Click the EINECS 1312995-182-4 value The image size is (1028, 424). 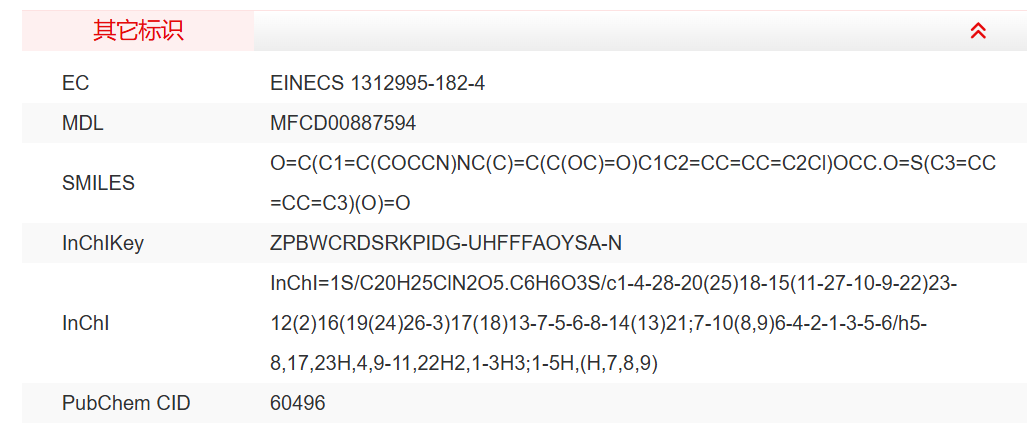click(x=377, y=83)
